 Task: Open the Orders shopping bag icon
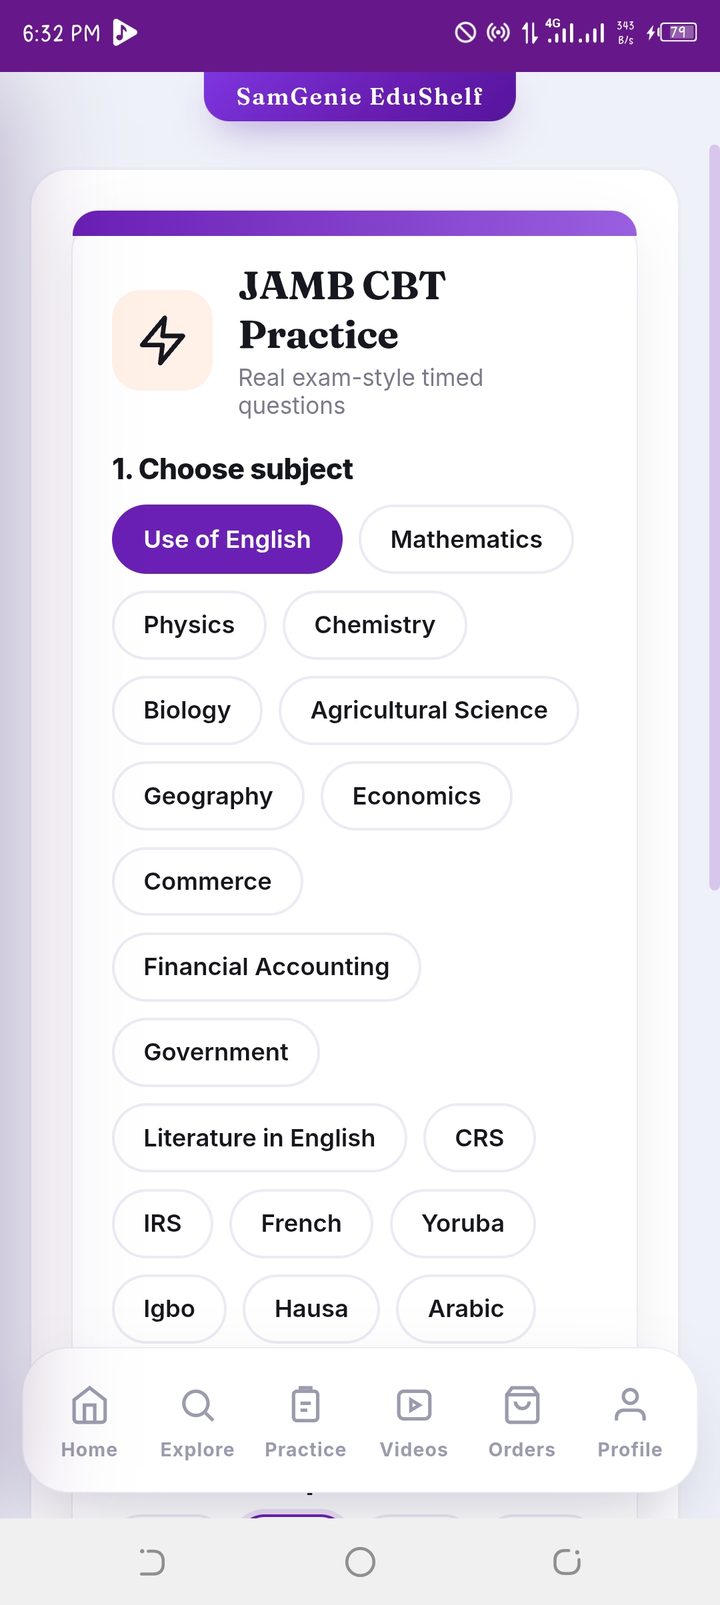522,1405
